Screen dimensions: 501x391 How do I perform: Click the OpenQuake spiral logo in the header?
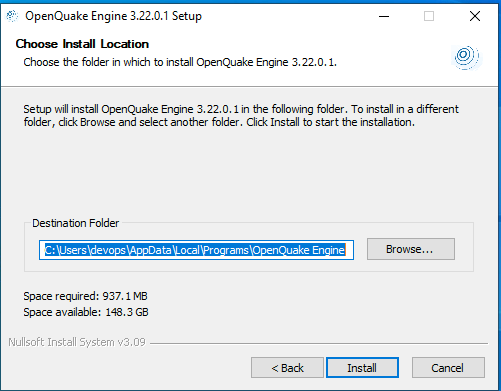(467, 57)
